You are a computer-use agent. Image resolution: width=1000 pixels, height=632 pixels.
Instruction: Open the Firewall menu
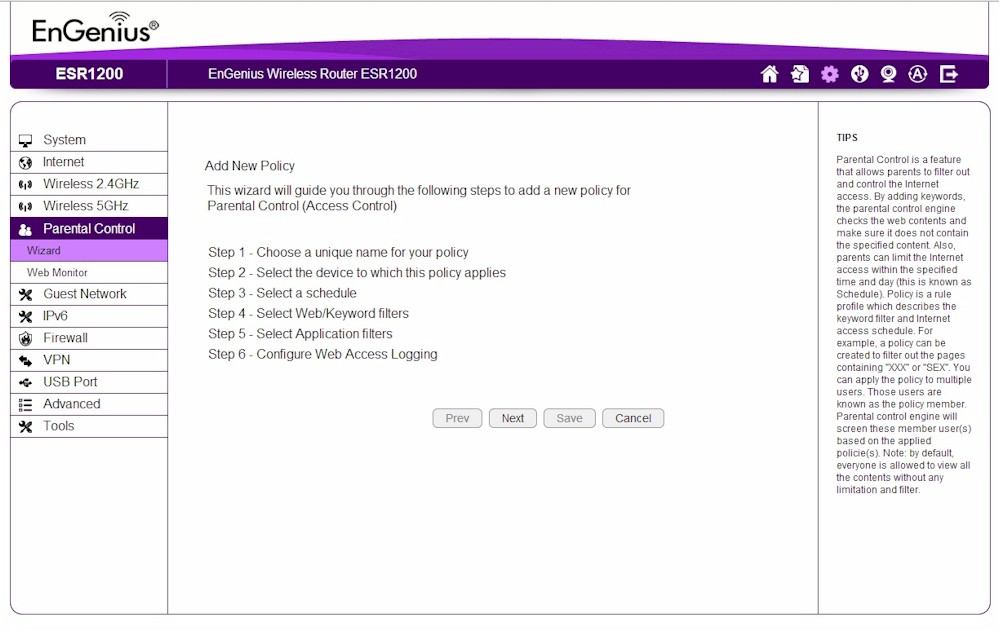[x=89, y=338]
